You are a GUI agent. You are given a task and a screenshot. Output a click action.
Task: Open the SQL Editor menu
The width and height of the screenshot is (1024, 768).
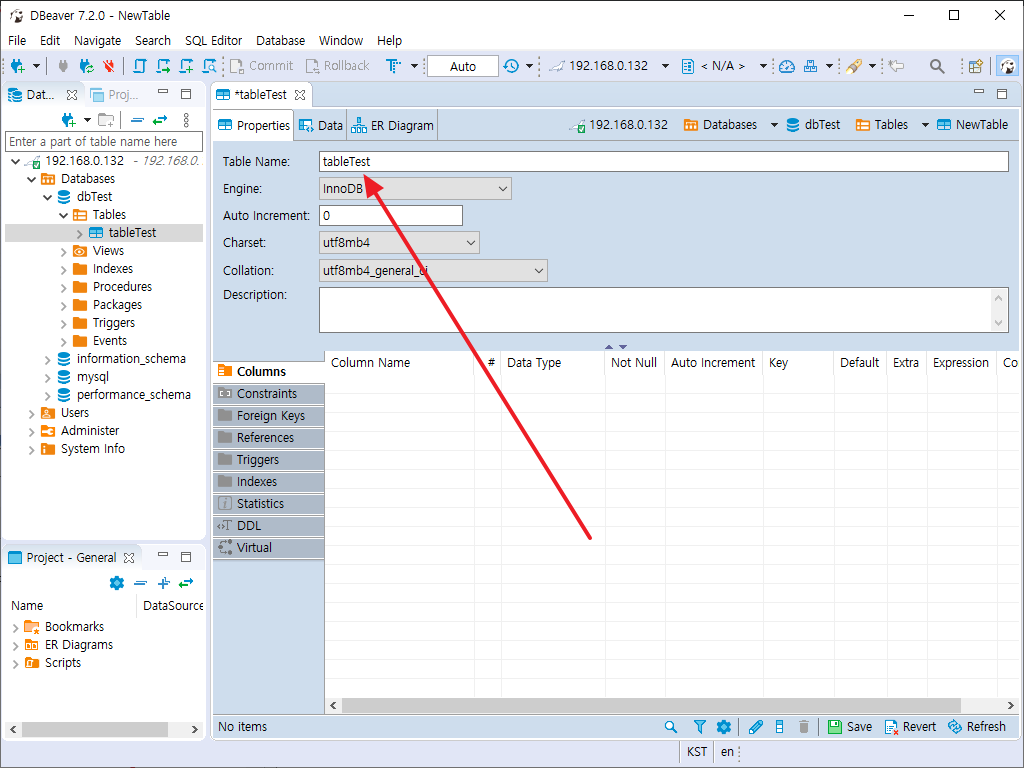tap(214, 40)
